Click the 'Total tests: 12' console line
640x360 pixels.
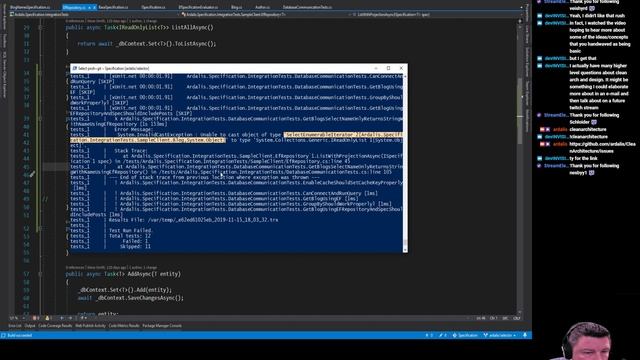[130, 236]
